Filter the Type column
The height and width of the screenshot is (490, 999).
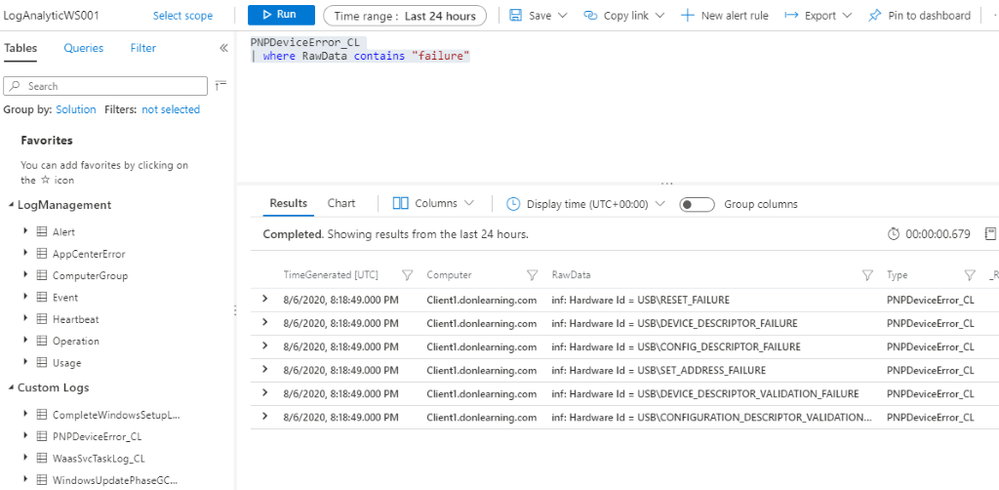click(970, 275)
